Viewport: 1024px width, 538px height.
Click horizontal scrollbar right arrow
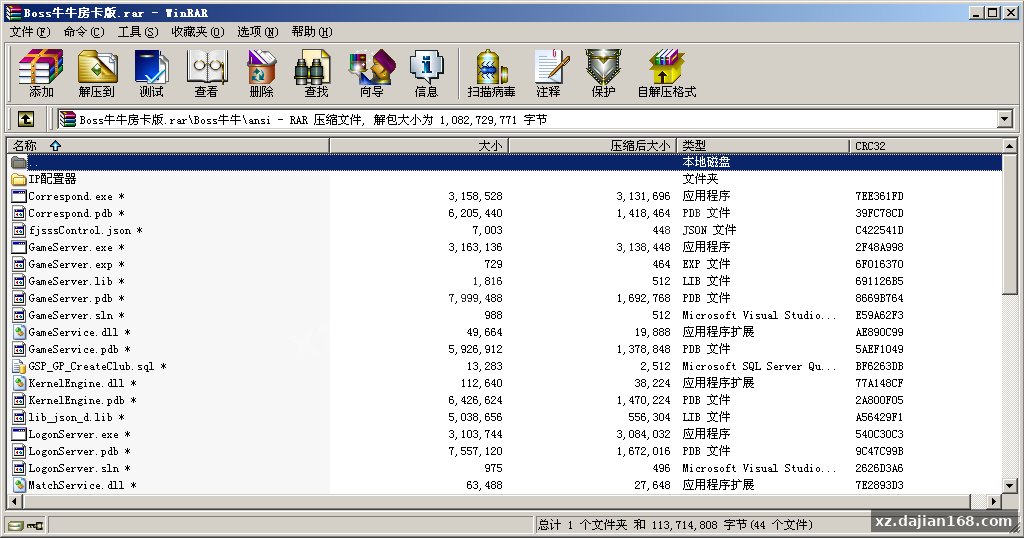click(994, 501)
